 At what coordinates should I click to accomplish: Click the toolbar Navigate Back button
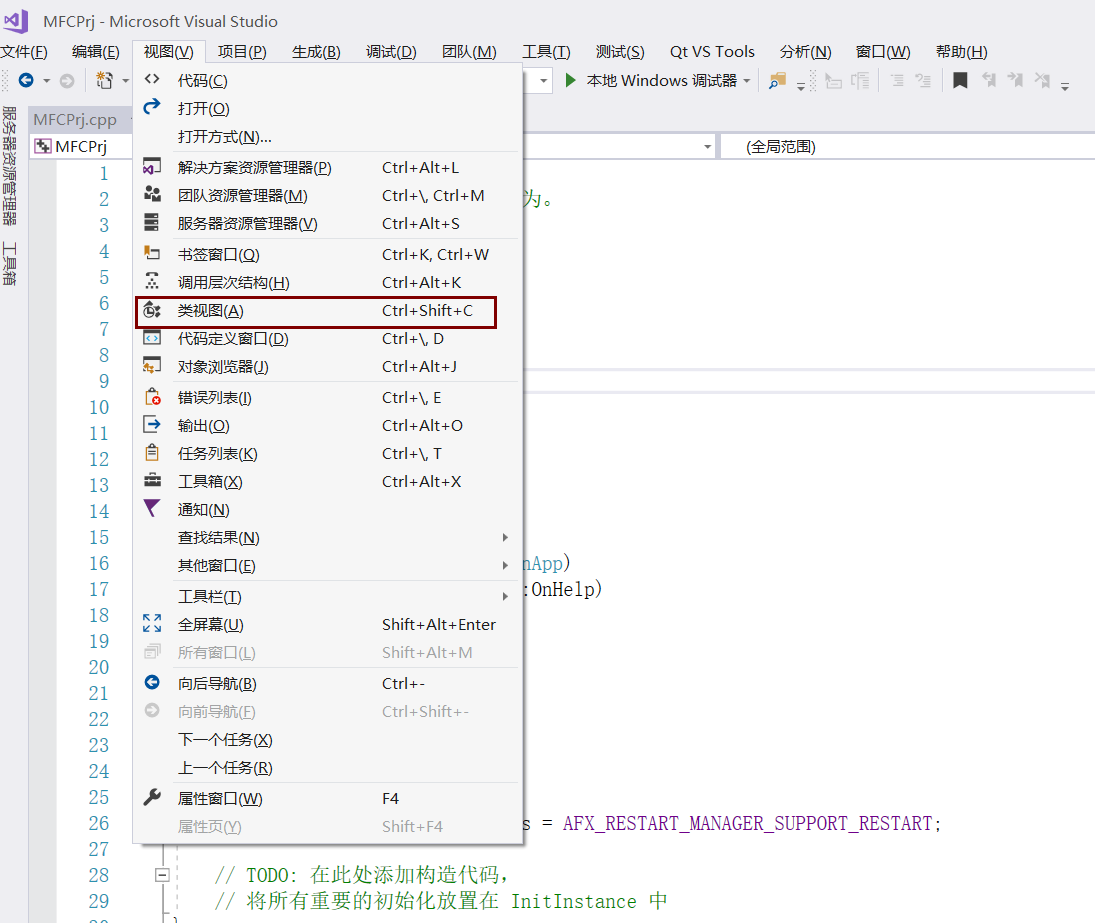click(x=26, y=80)
